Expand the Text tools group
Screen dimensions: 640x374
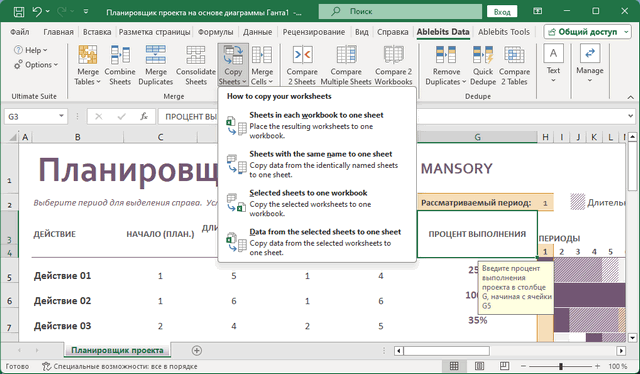(x=553, y=64)
